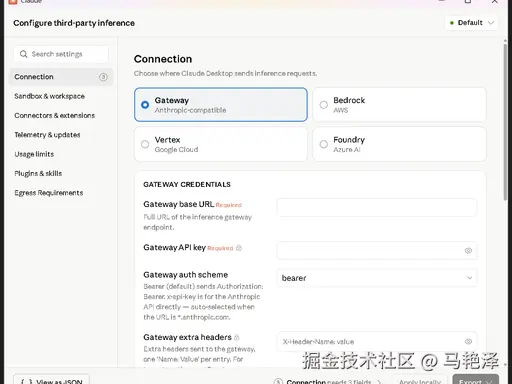Click the Connection item's count badge icon
This screenshot has width=512, height=384.
[103, 77]
